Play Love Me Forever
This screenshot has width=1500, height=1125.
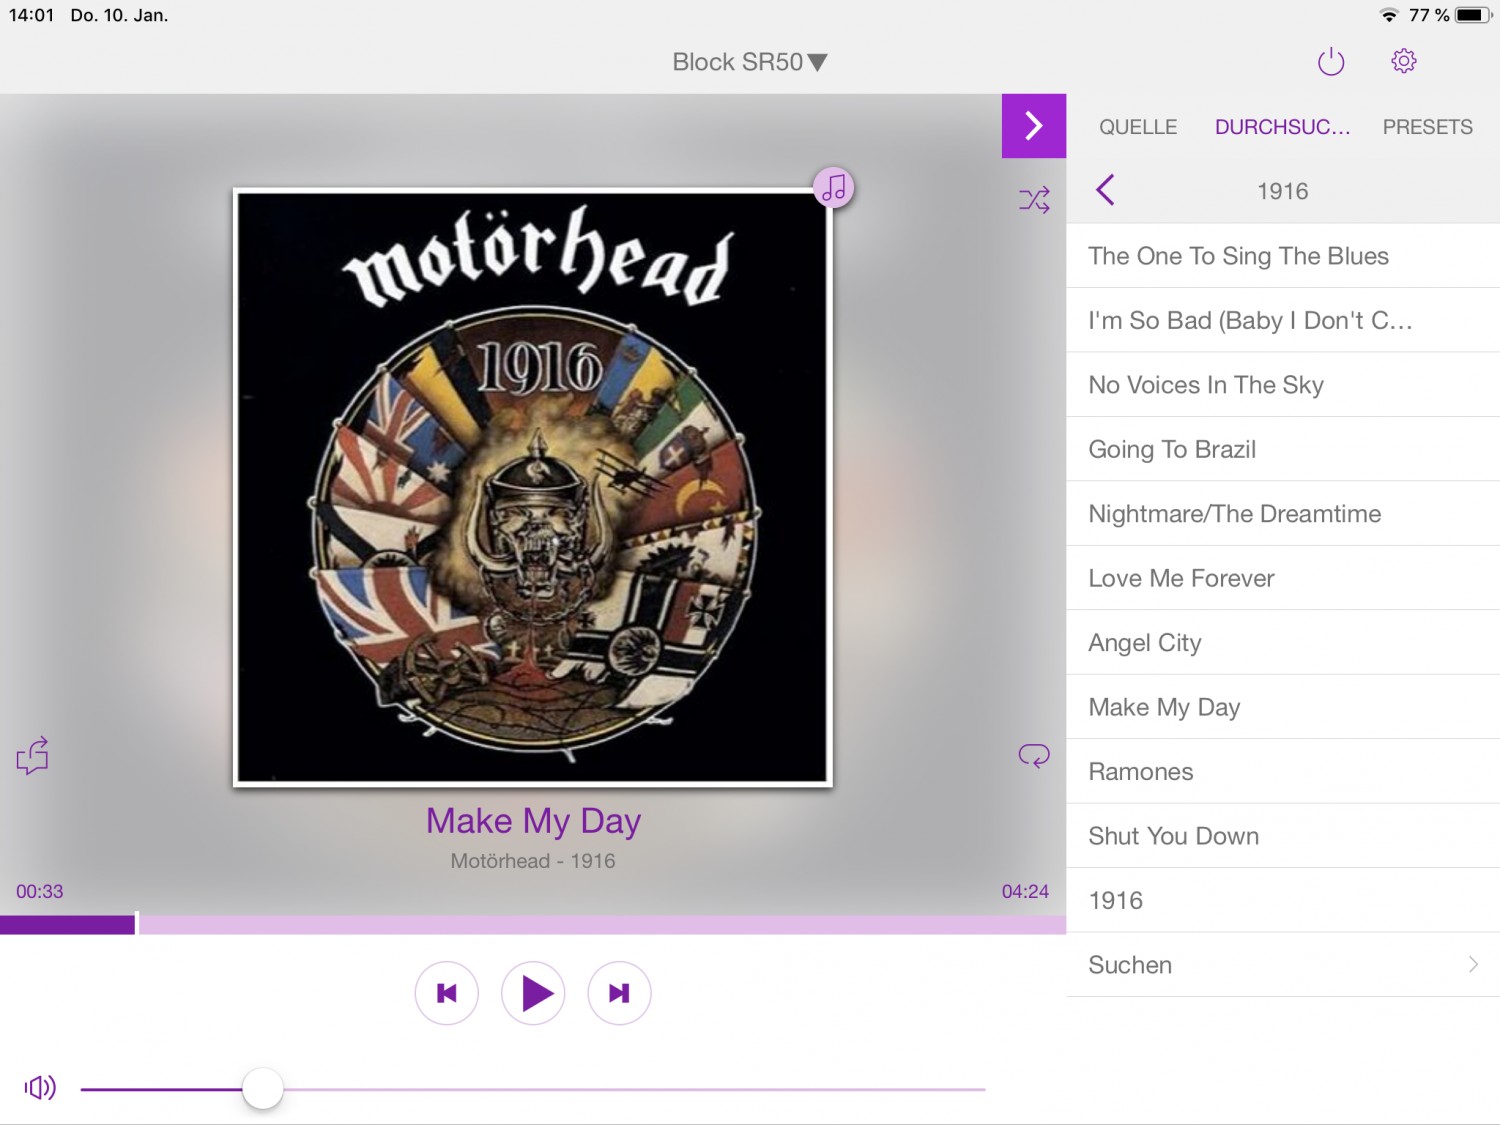click(x=1283, y=578)
